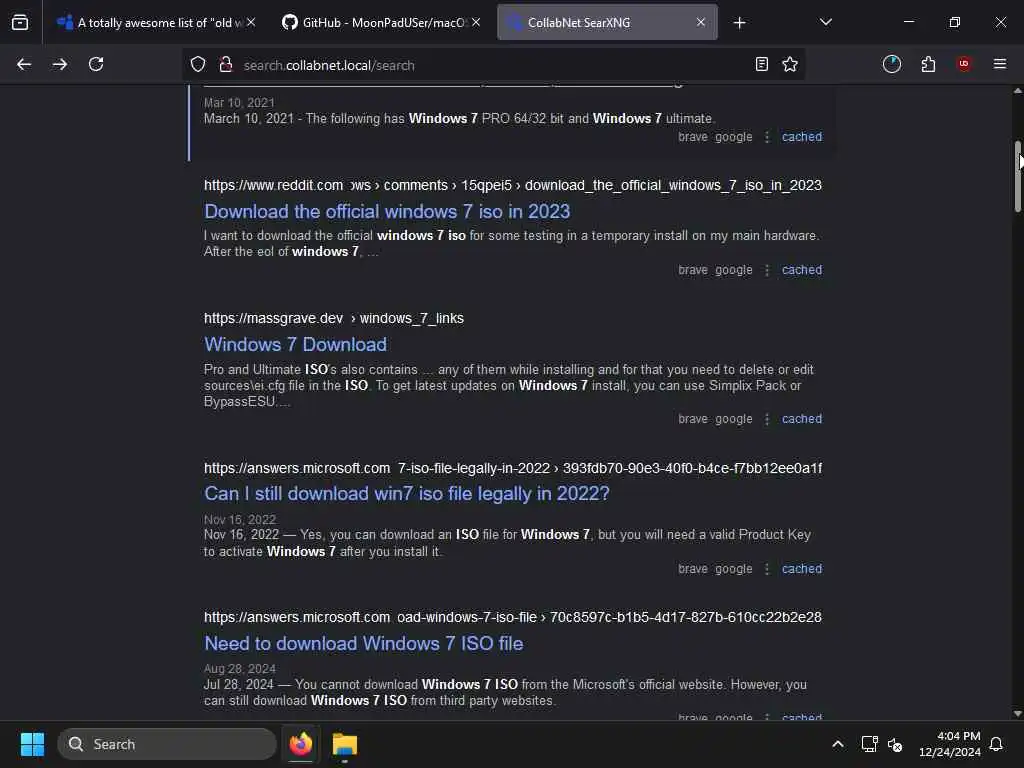The image size is (1024, 768).
Task: Open tracking protection shield icon
Action: click(198, 64)
